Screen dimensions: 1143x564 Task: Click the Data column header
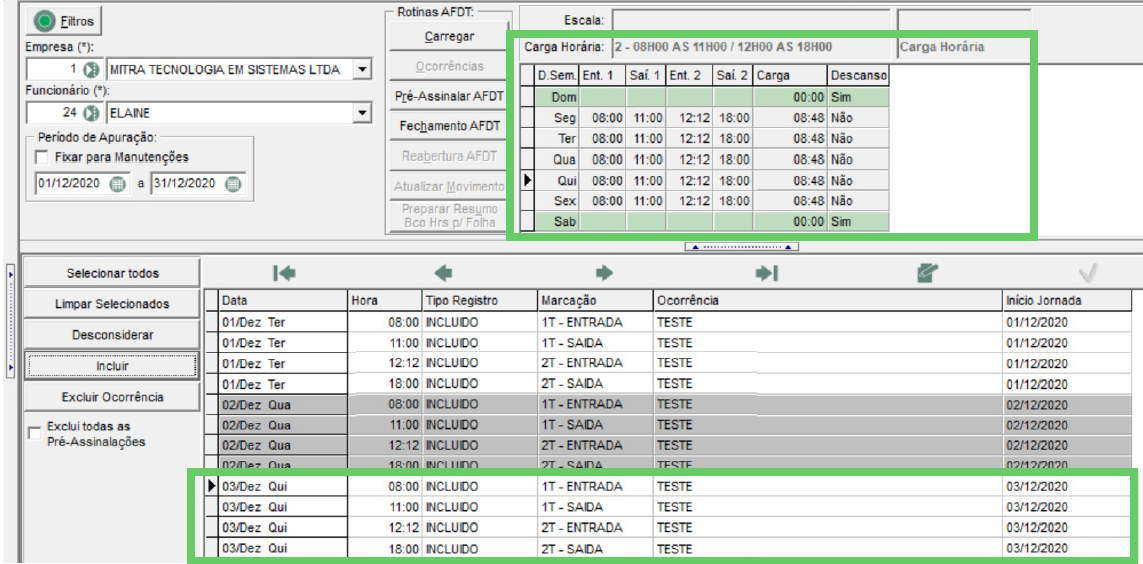[283, 300]
